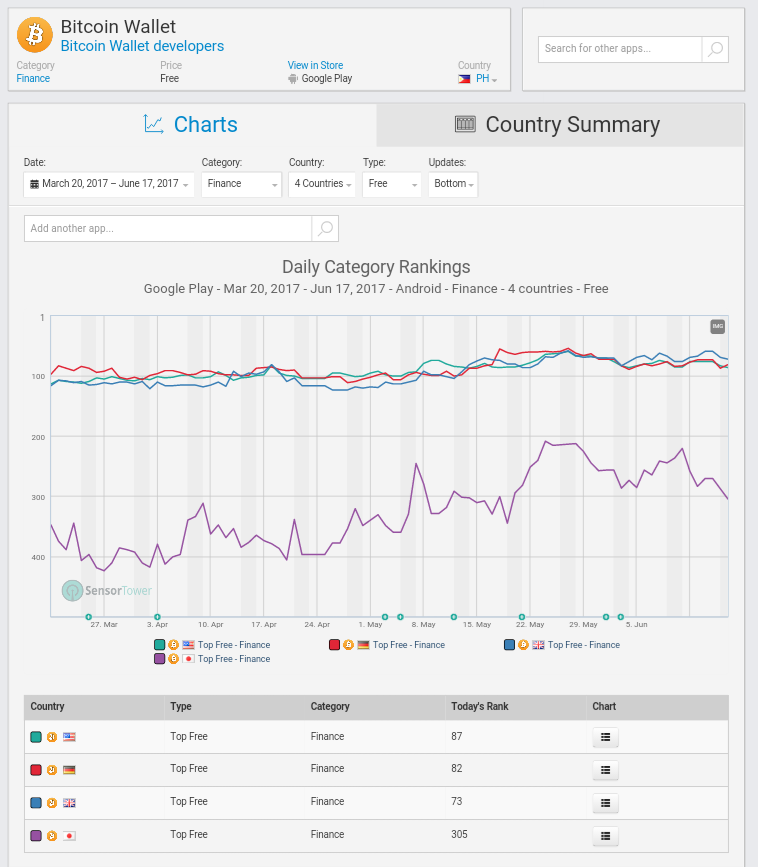Open the 4 Countries dropdown

pos(323,184)
